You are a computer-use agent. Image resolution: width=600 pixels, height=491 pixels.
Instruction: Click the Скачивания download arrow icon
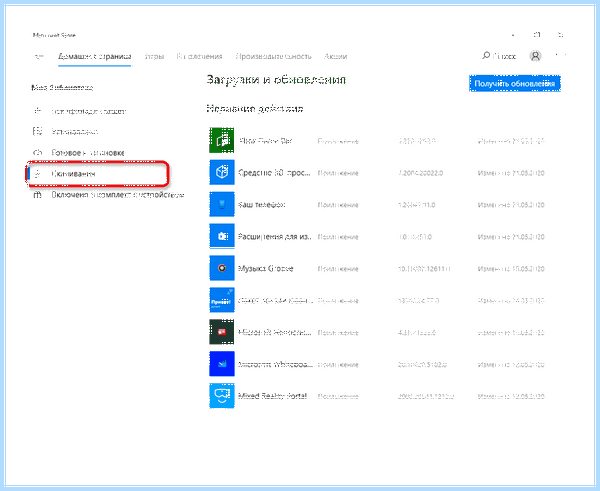pyautogui.click(x=37, y=174)
